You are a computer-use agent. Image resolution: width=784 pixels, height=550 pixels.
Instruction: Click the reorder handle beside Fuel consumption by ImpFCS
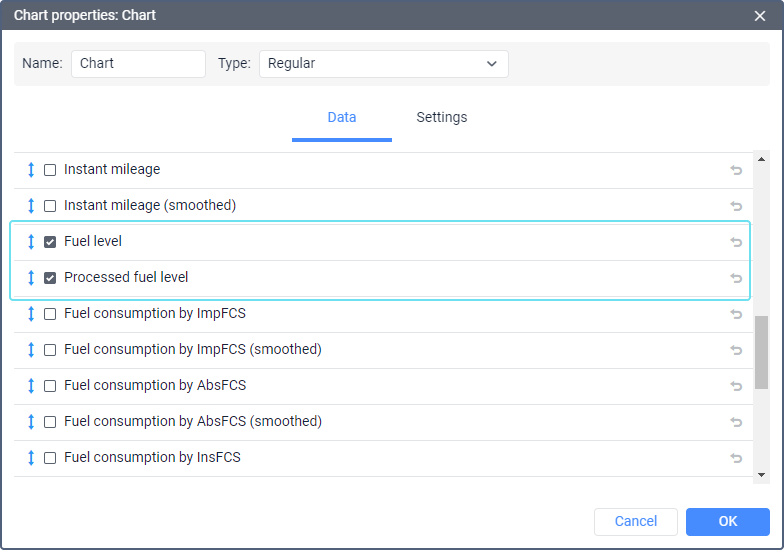click(x=31, y=314)
